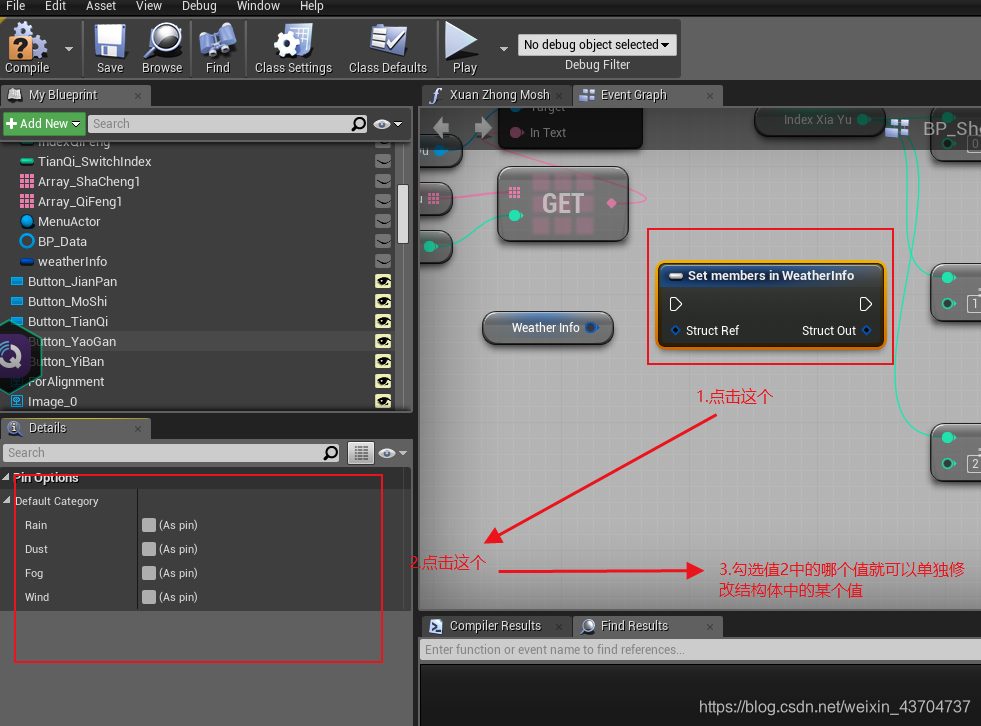Close the My Blueprint panel
The height and width of the screenshot is (726, 981).
pos(138,96)
